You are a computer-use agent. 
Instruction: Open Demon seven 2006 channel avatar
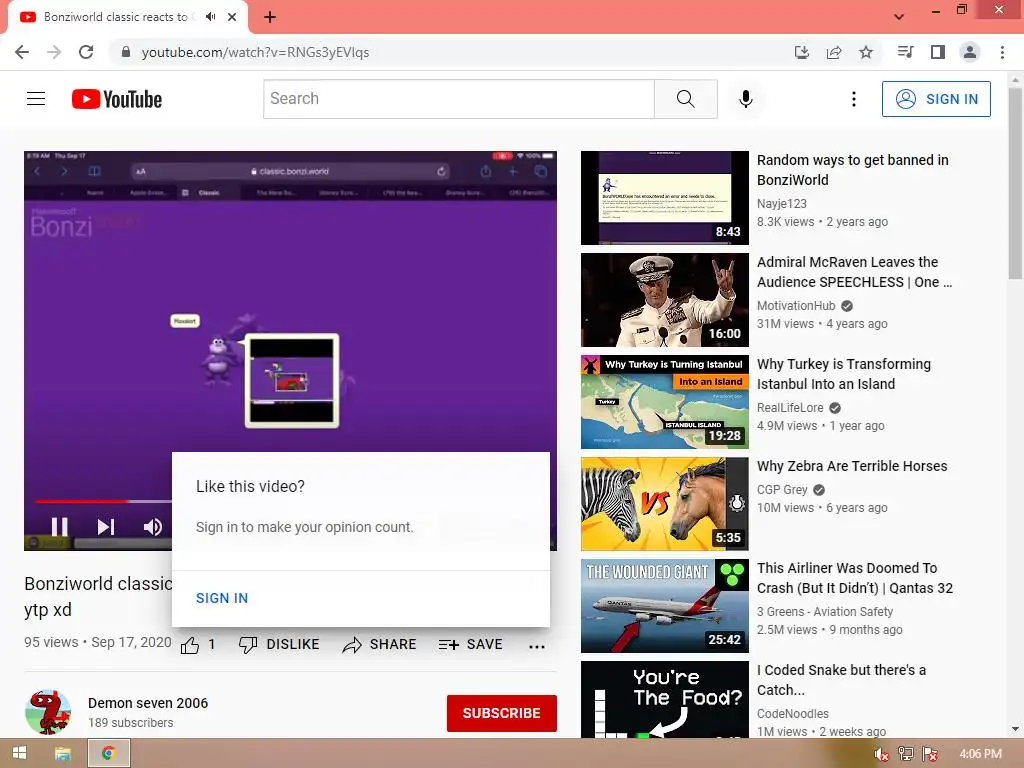point(48,712)
